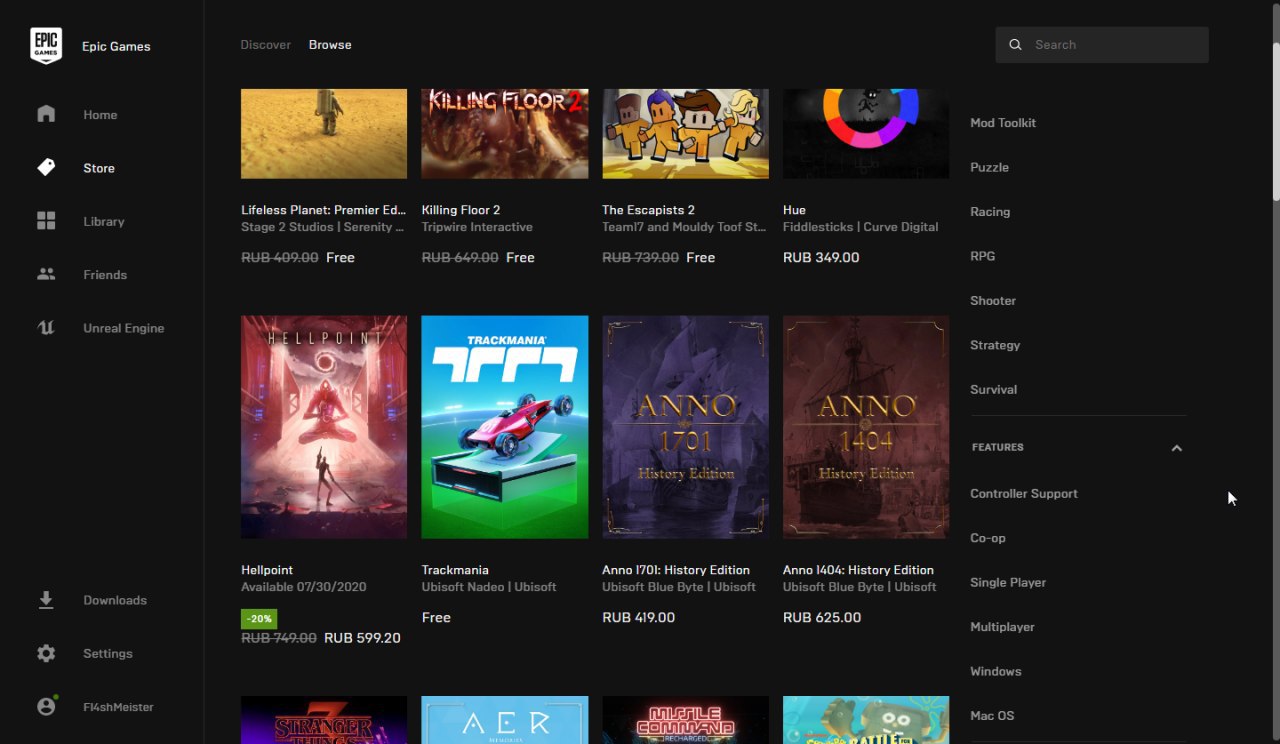Switch to the Discover tab
This screenshot has height=744, width=1280.
[266, 45]
